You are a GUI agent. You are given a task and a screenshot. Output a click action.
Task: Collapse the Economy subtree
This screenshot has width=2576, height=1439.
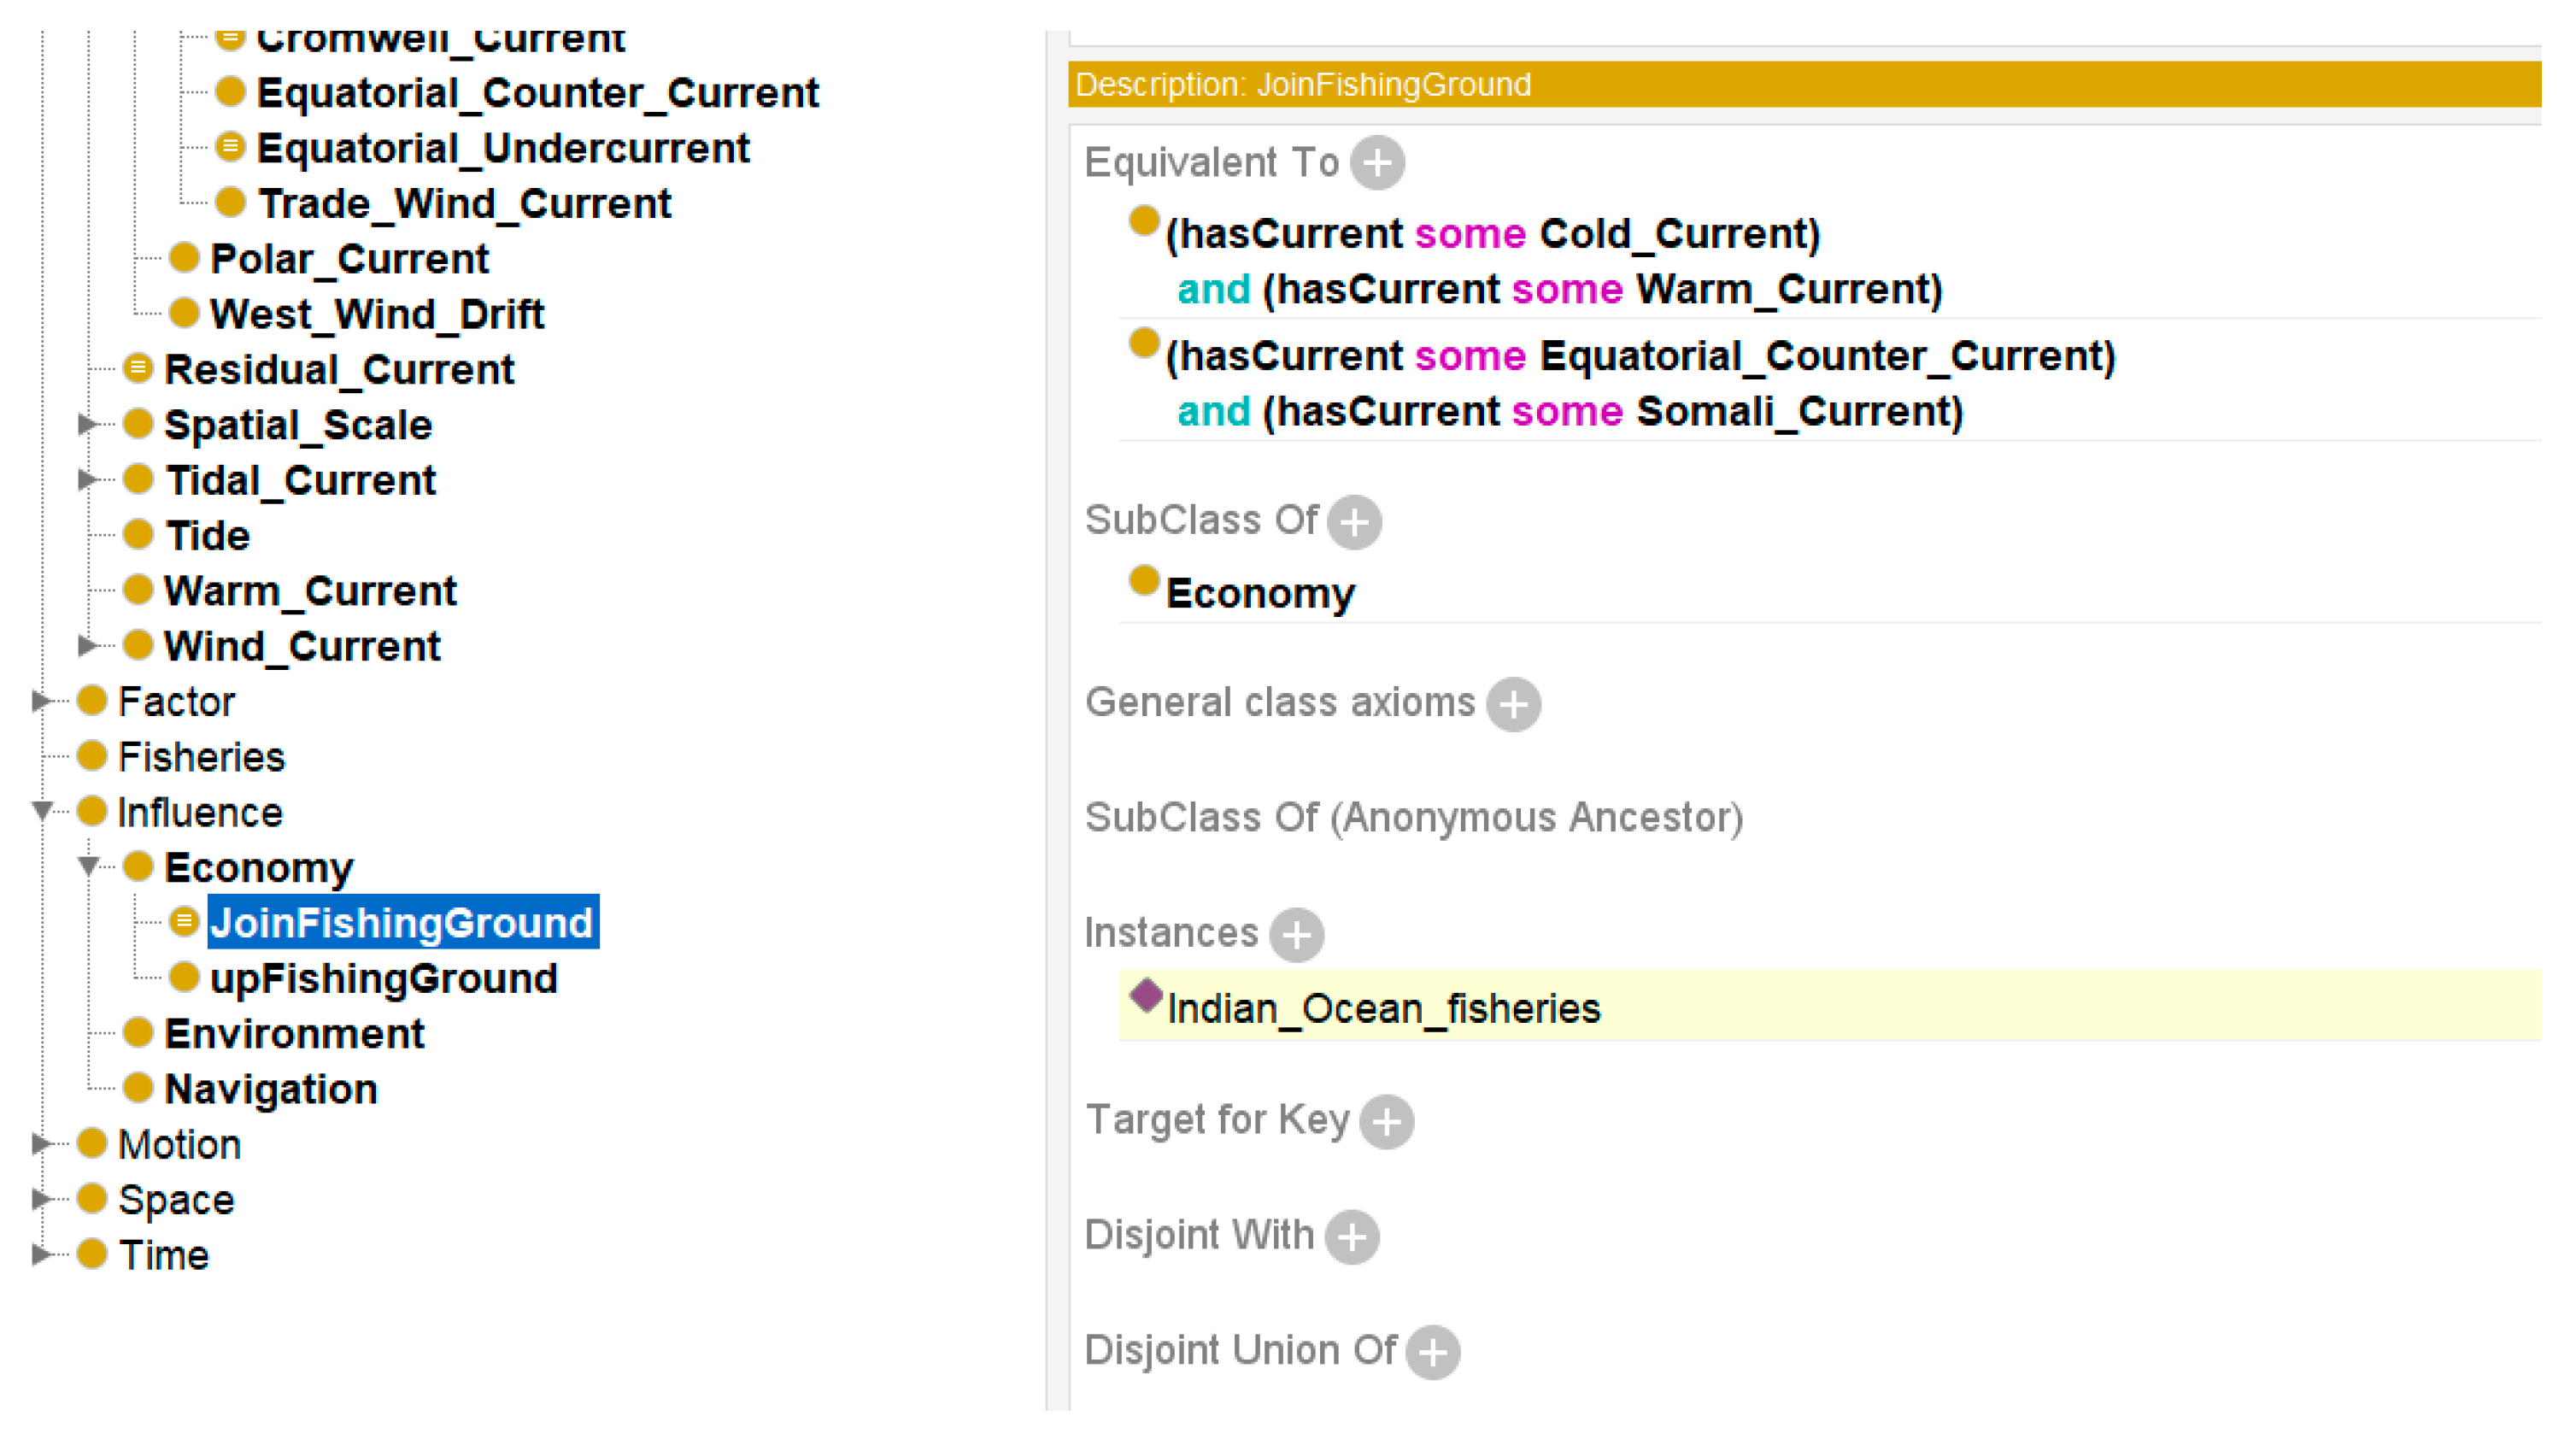pos(88,866)
